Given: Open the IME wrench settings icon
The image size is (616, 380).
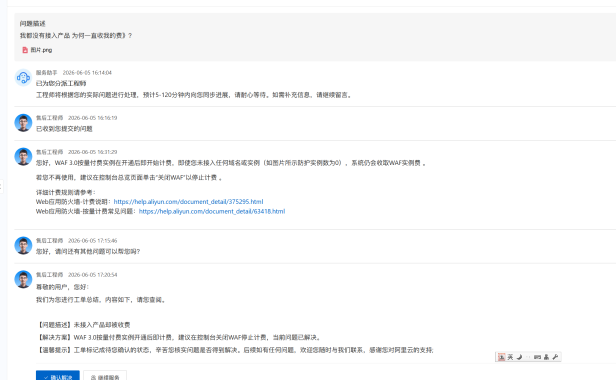Looking at the screenshot, I should [555, 357].
